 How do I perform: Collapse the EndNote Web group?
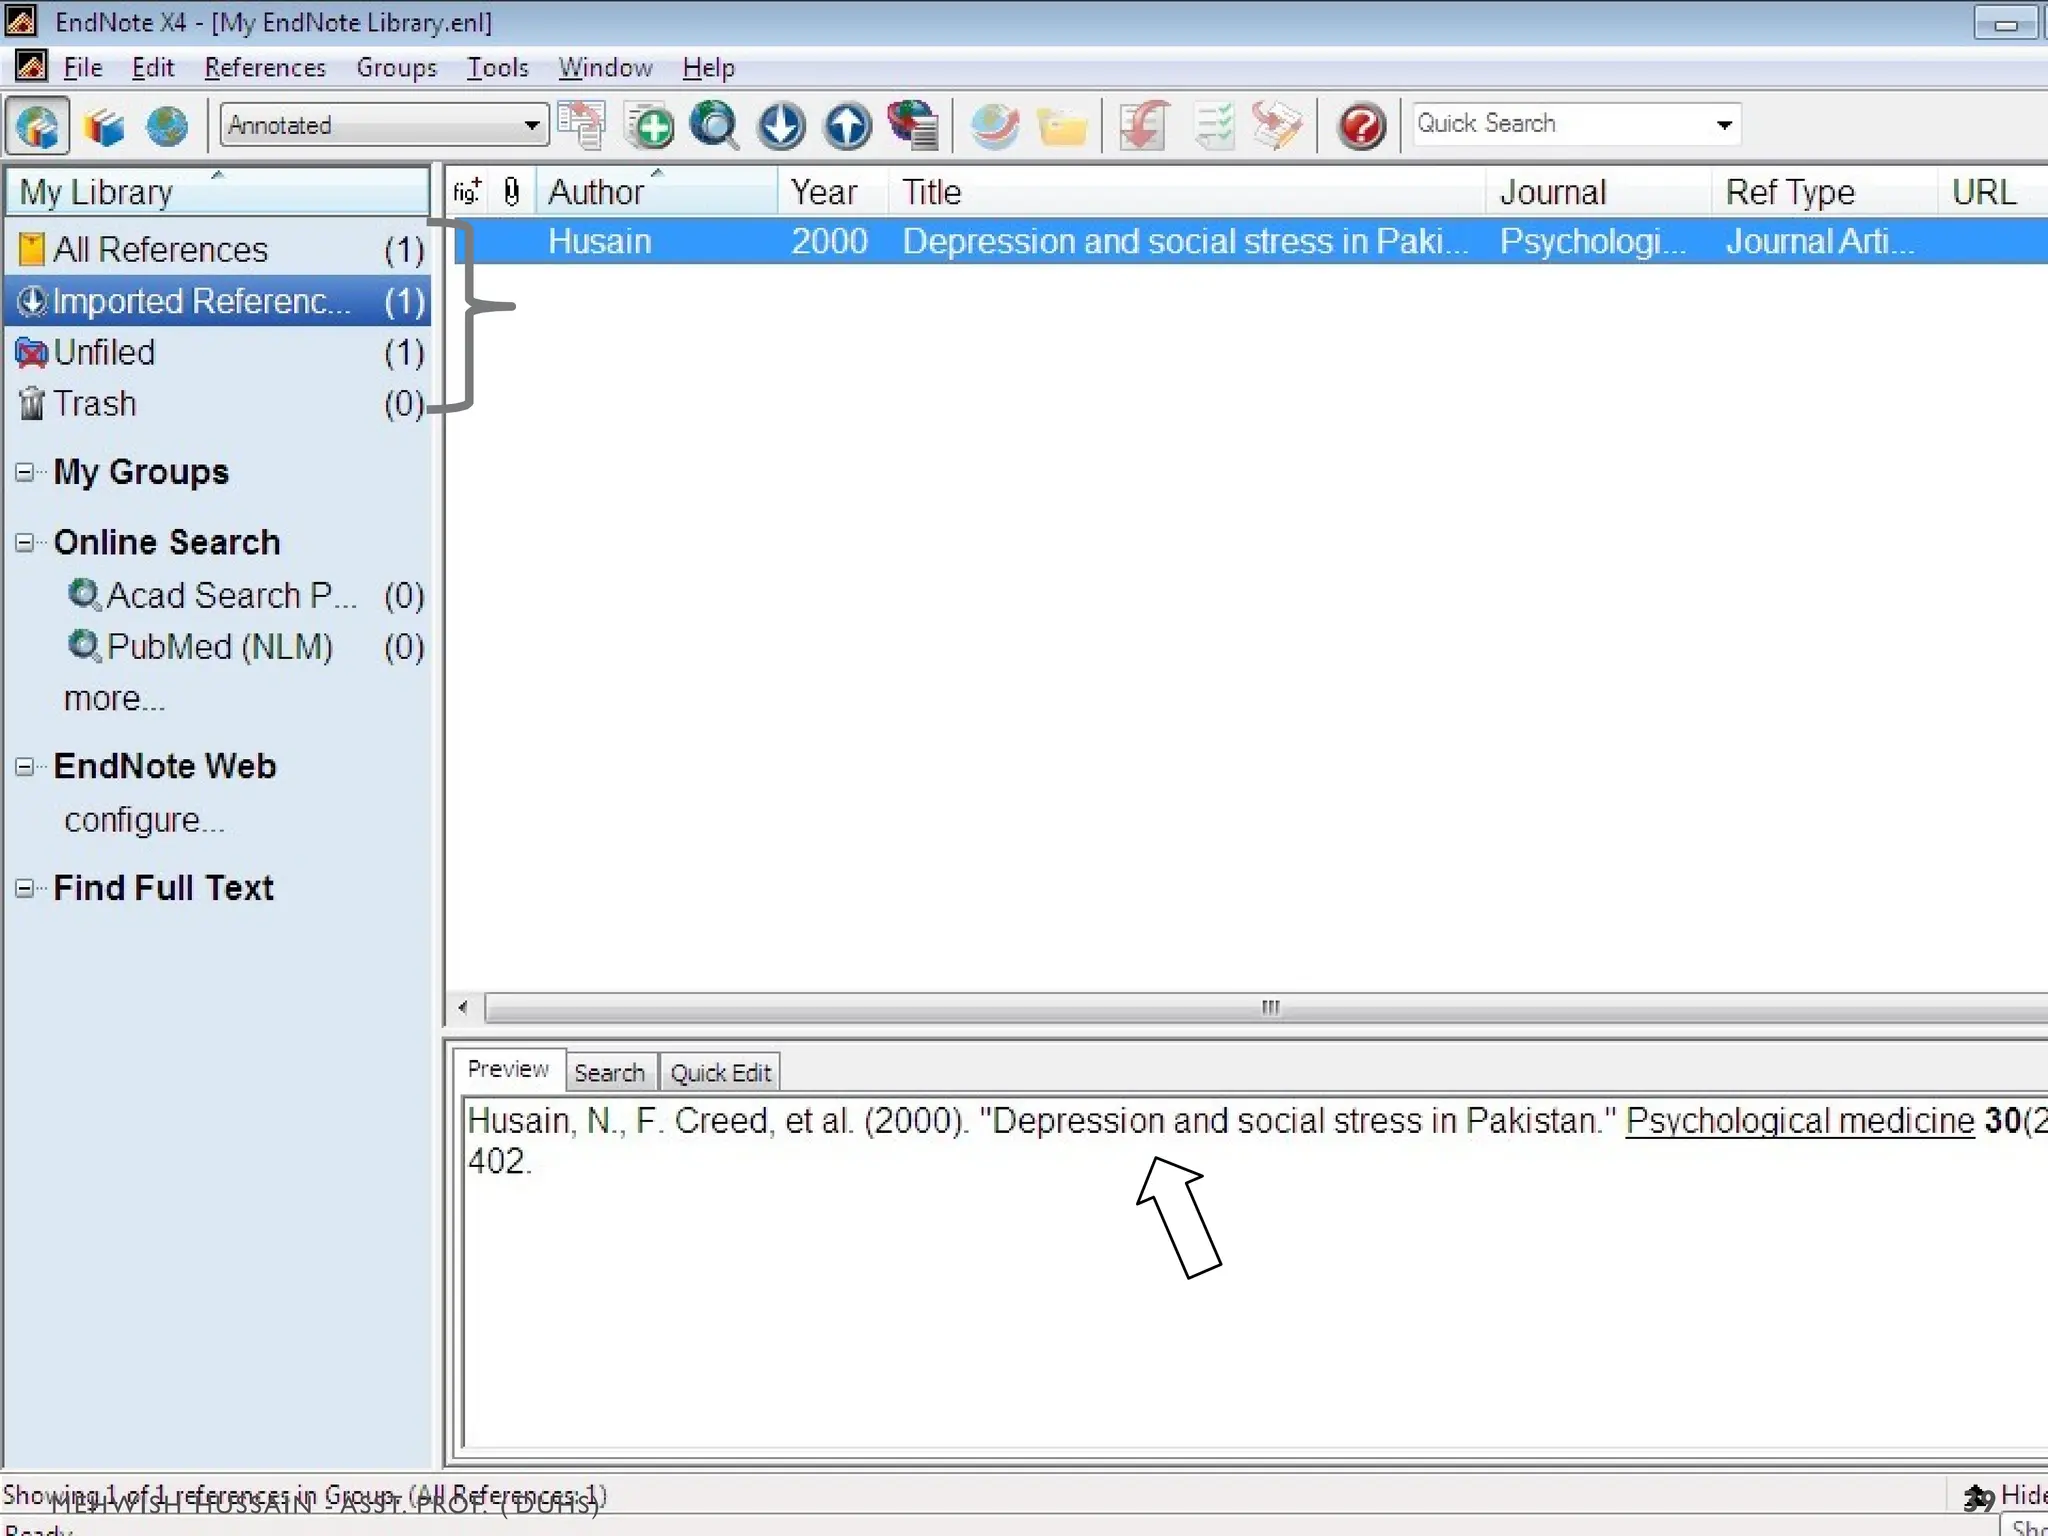[25, 767]
